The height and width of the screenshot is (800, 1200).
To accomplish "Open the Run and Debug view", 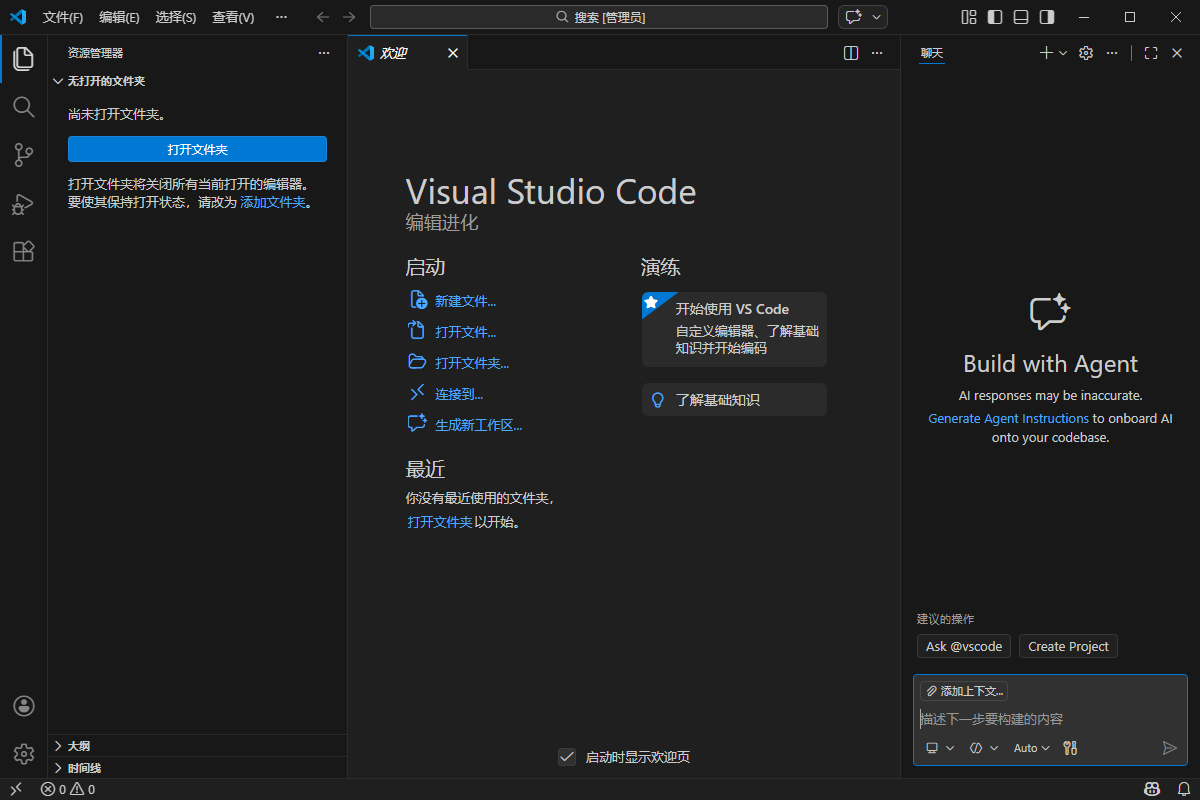I will click(x=23, y=203).
